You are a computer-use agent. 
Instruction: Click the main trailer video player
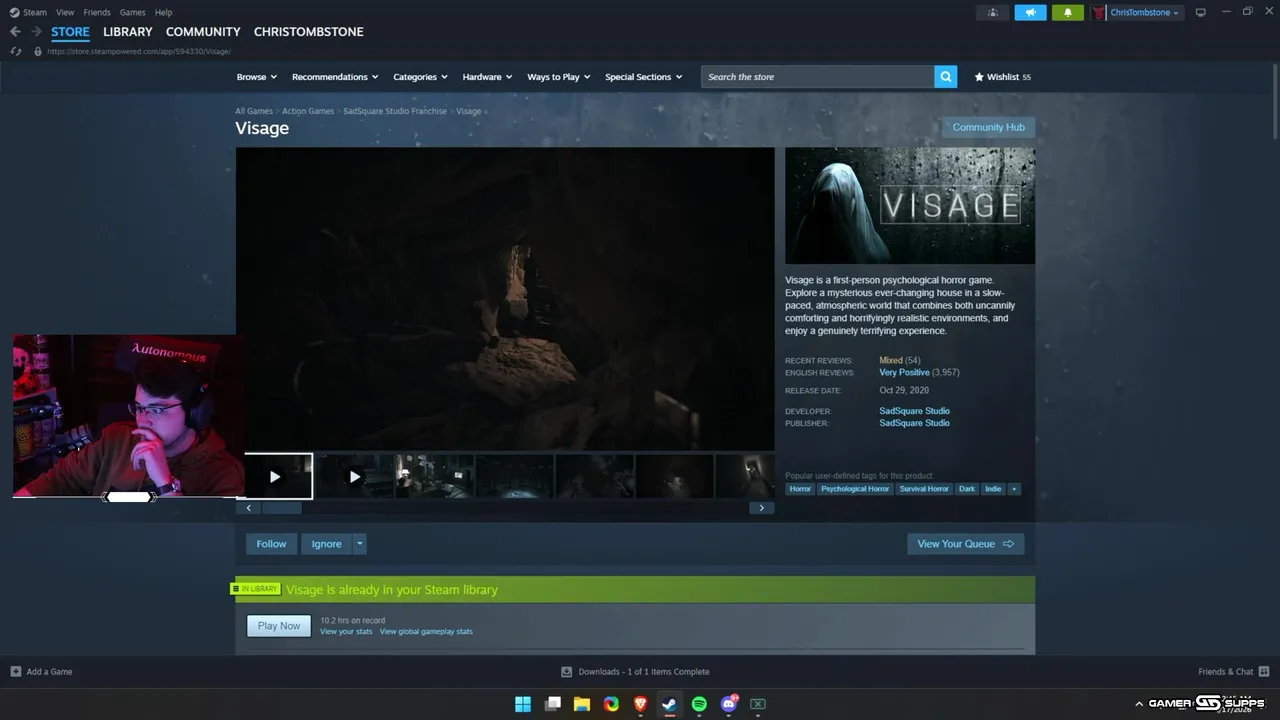point(505,299)
